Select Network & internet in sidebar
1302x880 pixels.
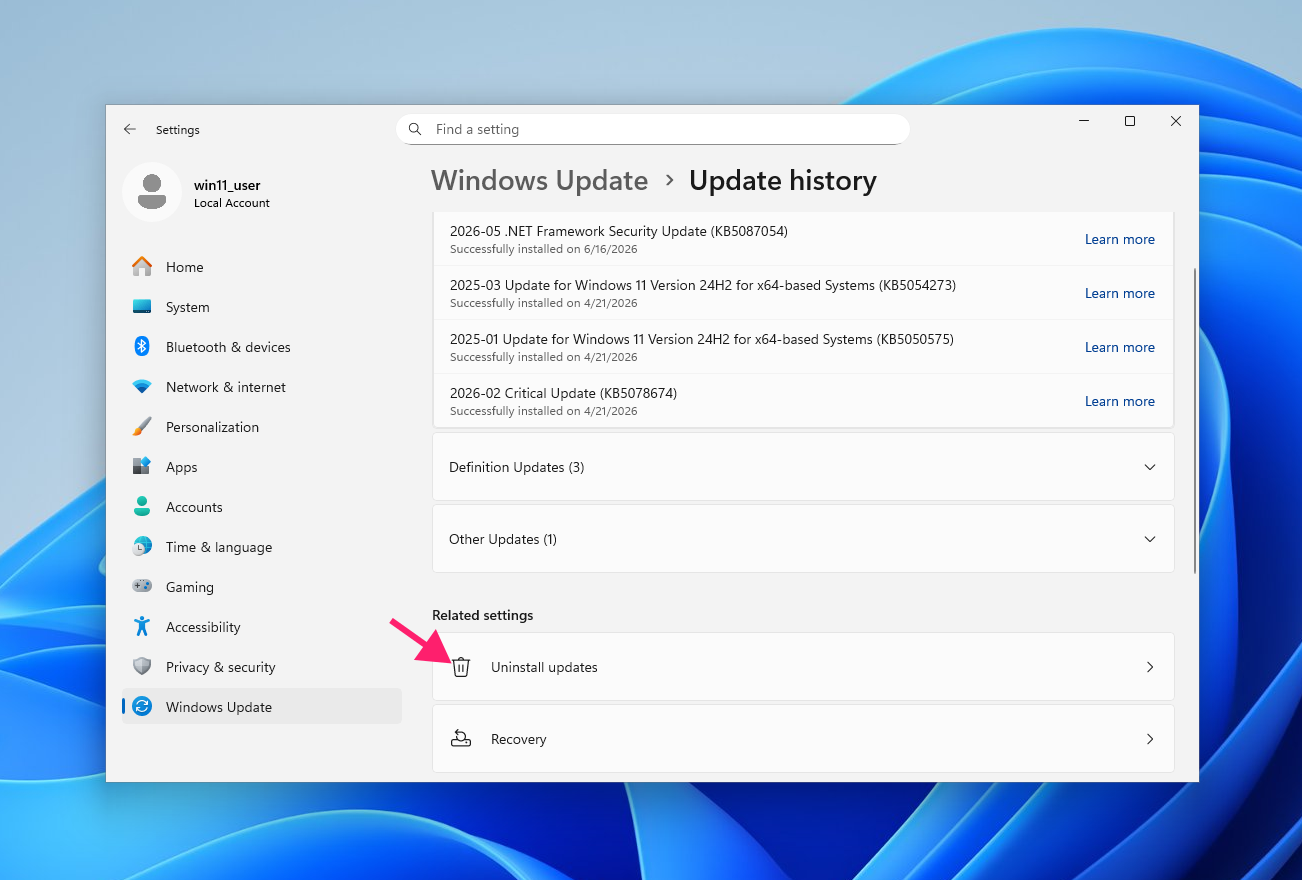[262, 387]
